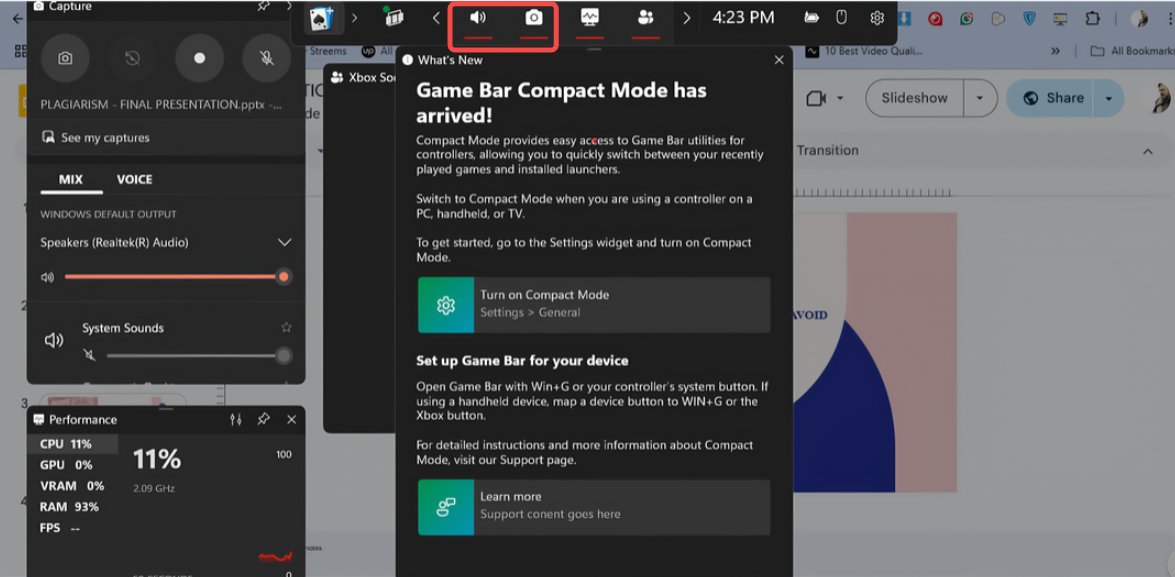Click the video camera meeting icon in Slides
The height and width of the screenshot is (577, 1175).
816,98
